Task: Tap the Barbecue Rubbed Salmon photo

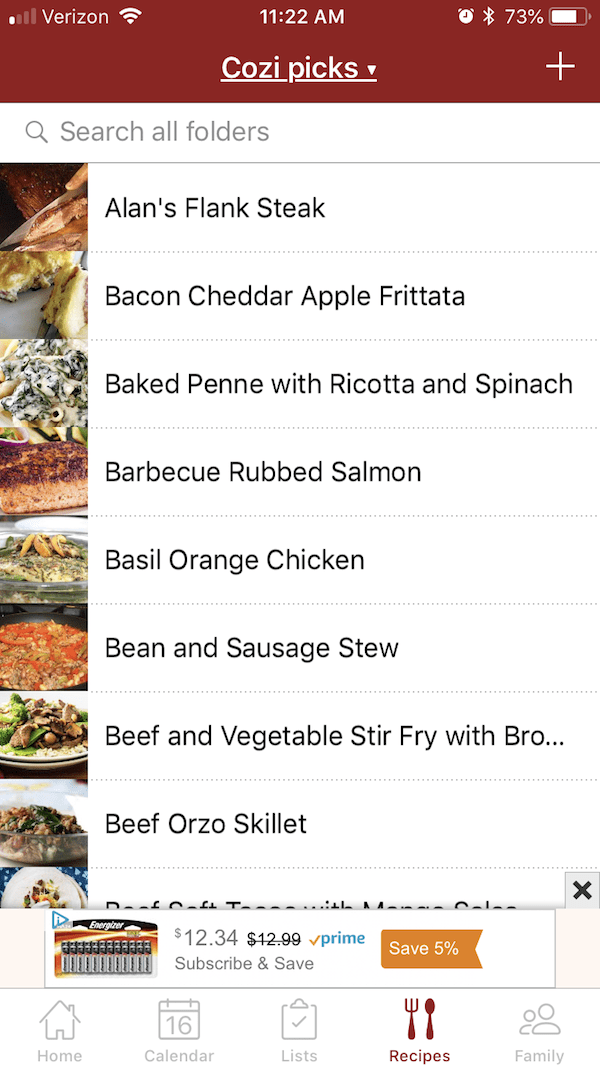Action: click(x=43, y=472)
